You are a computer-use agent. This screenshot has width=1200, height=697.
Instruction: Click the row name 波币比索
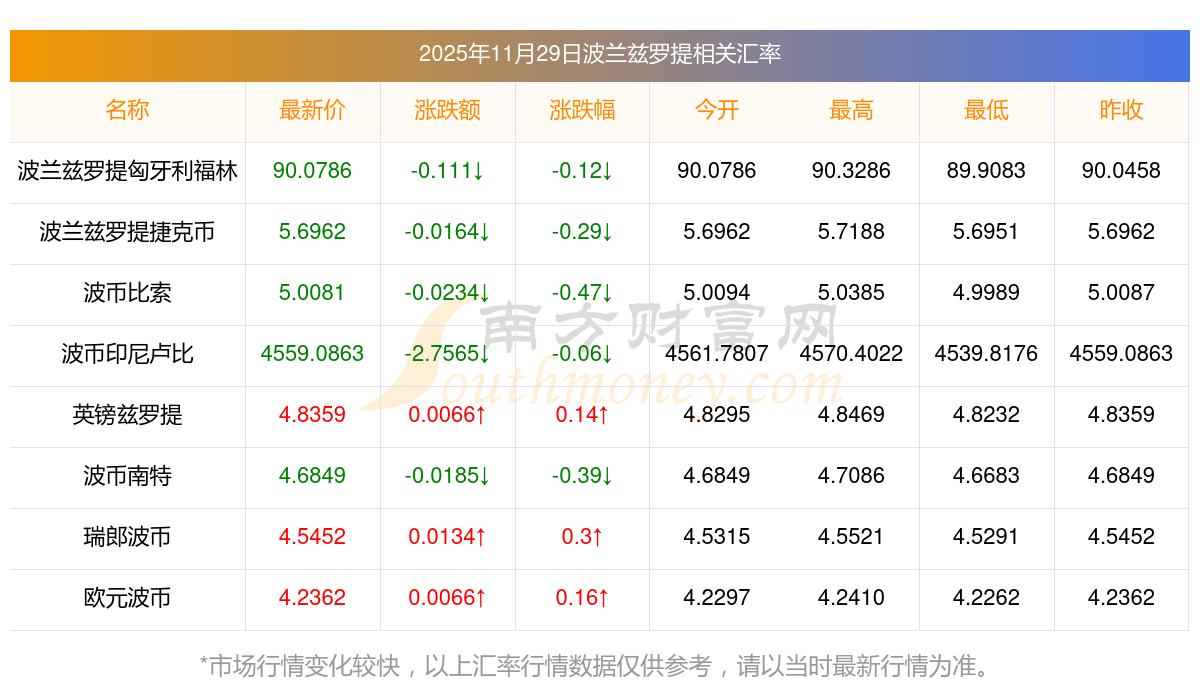[x=128, y=293]
